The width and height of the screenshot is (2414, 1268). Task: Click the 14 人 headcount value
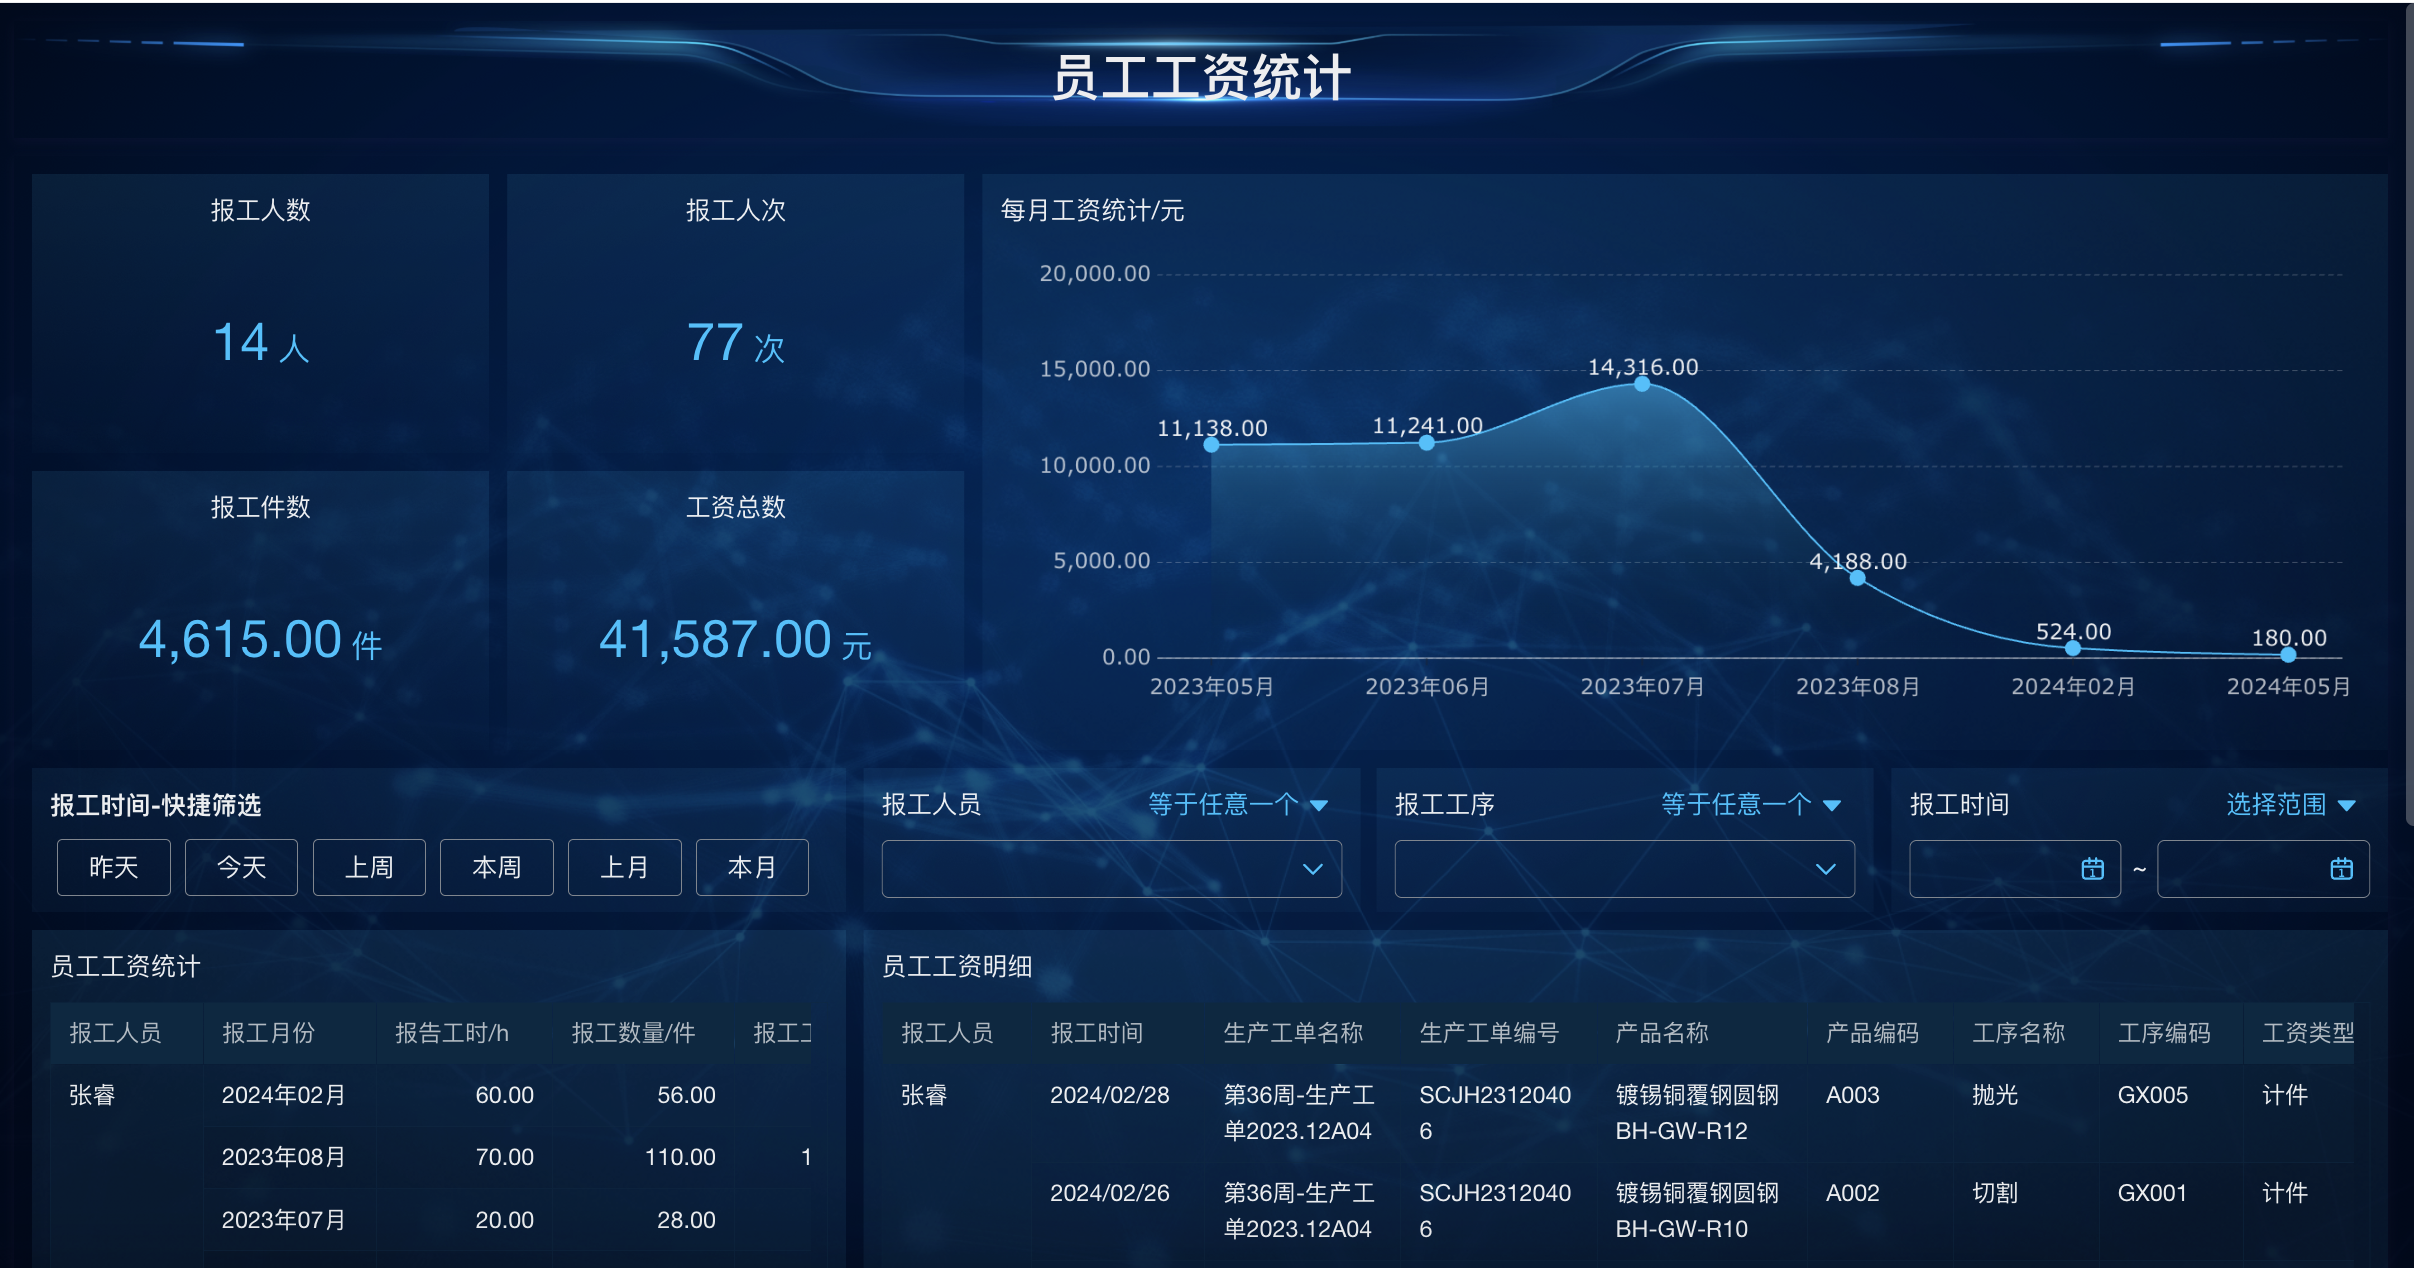(x=260, y=343)
